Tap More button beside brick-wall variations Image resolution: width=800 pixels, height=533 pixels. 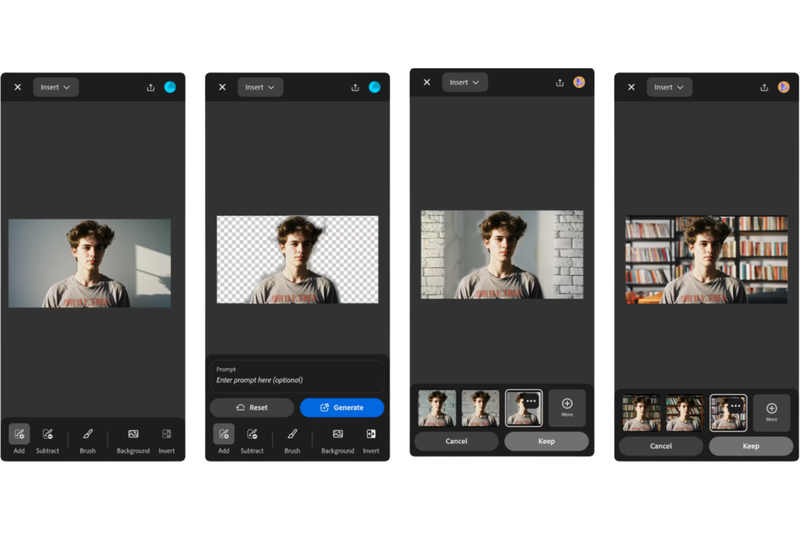567,408
